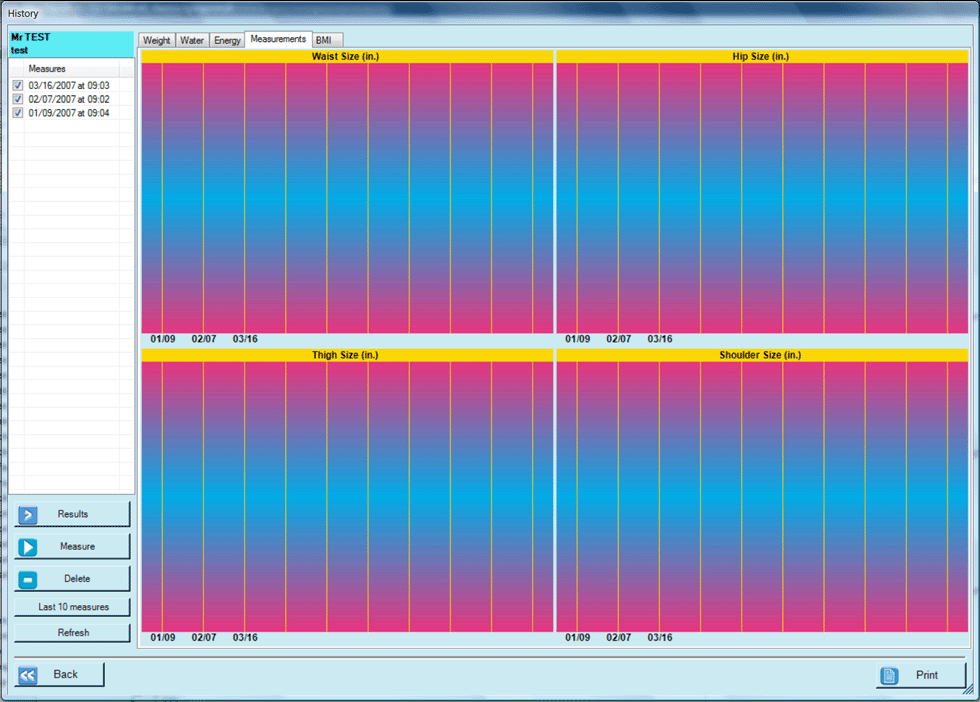Click the Print button label
This screenshot has height=702, width=980.
pos(927,675)
